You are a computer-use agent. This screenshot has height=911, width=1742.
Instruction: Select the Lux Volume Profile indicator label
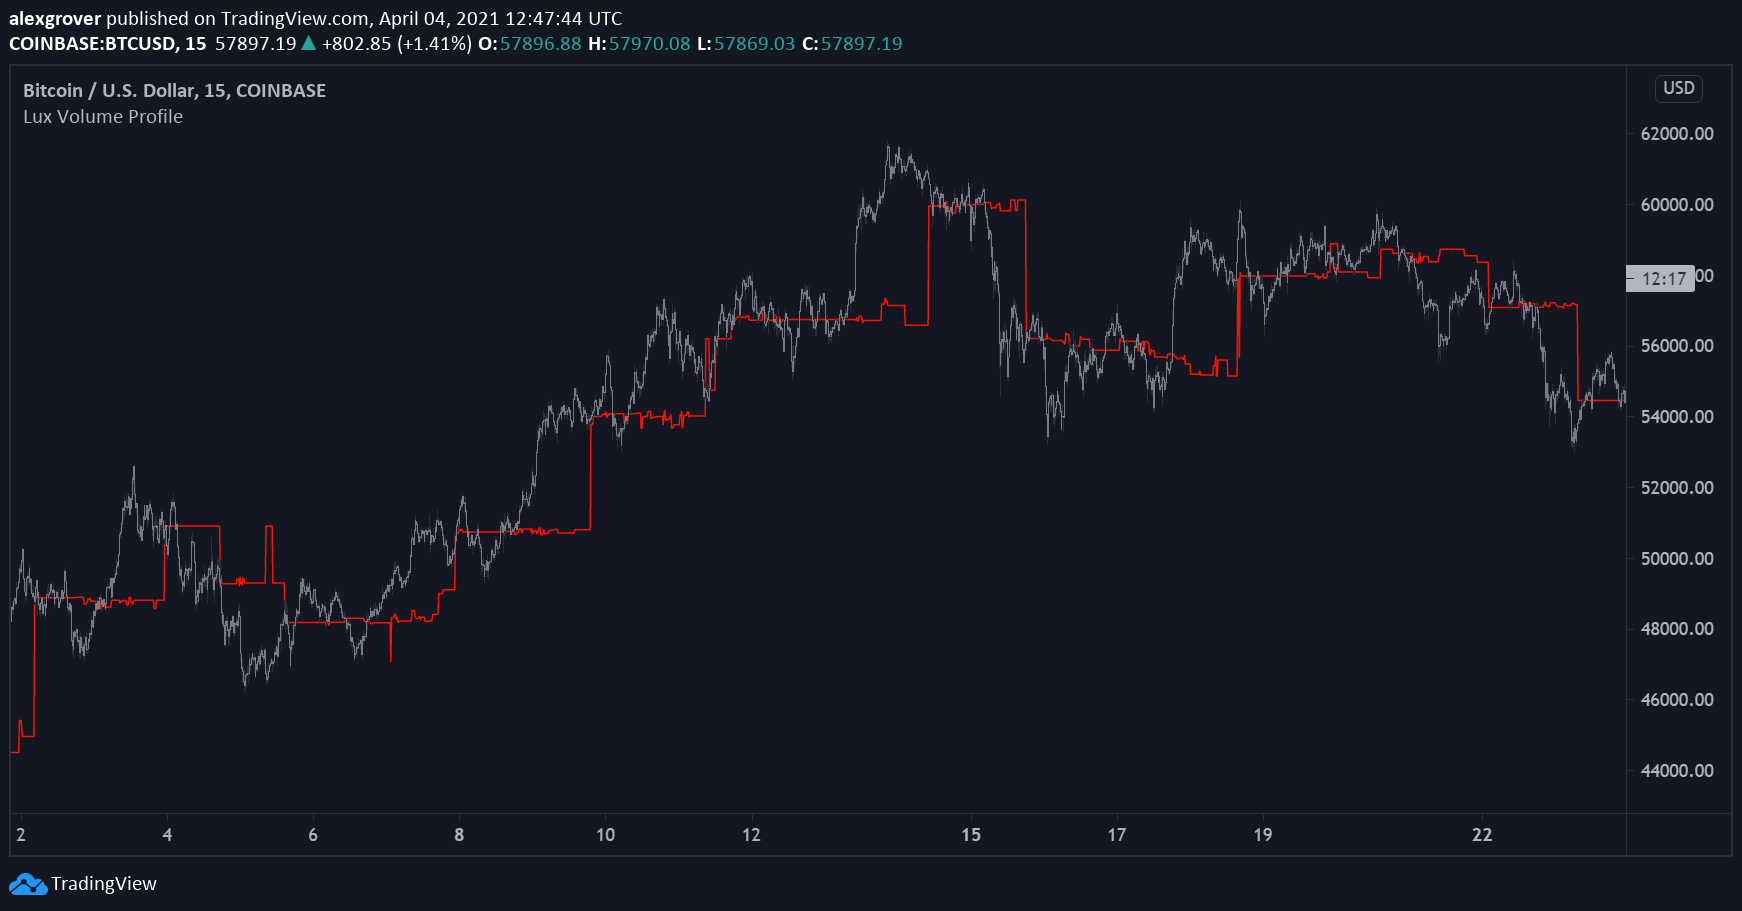(x=103, y=116)
